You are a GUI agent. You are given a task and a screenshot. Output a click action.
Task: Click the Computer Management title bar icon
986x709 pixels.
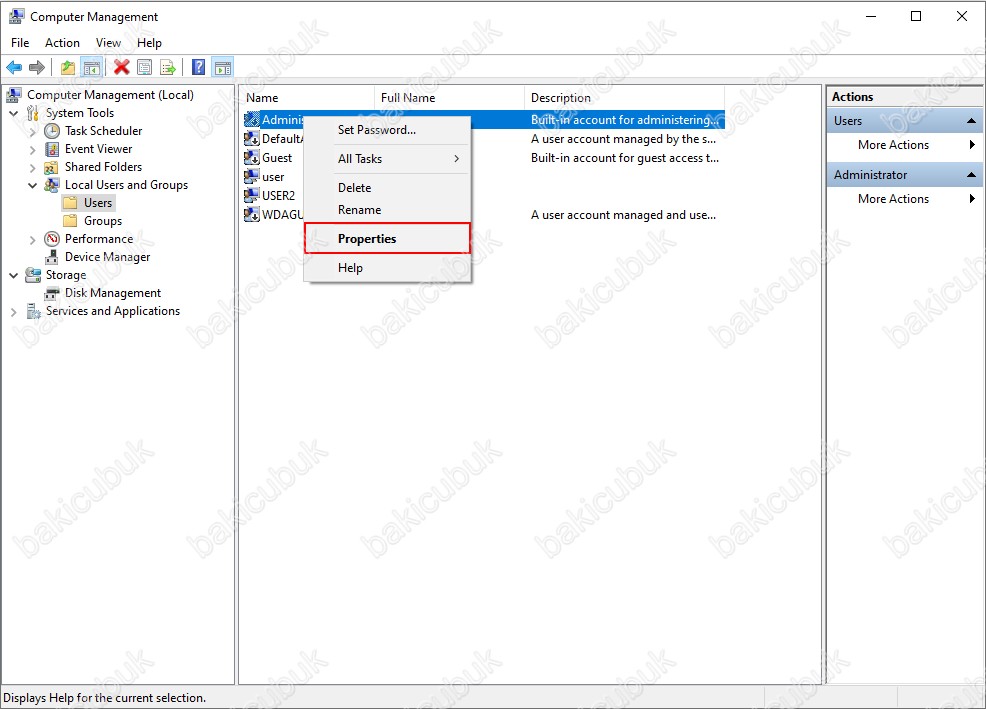click(x=16, y=16)
